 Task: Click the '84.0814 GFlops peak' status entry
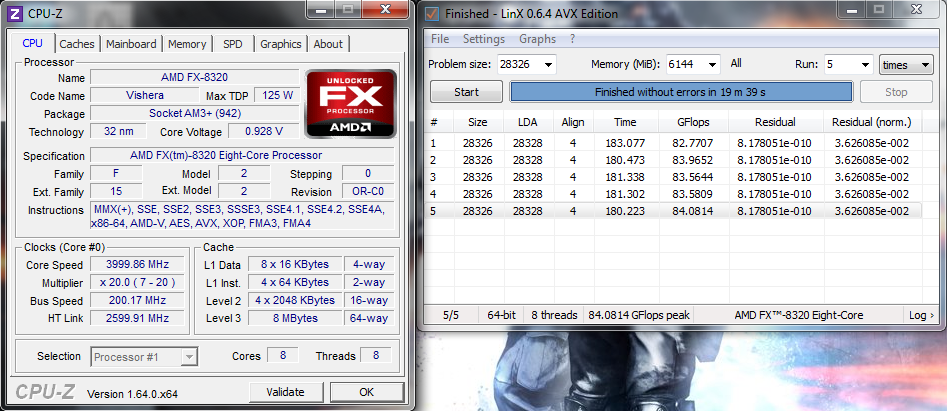point(638,315)
